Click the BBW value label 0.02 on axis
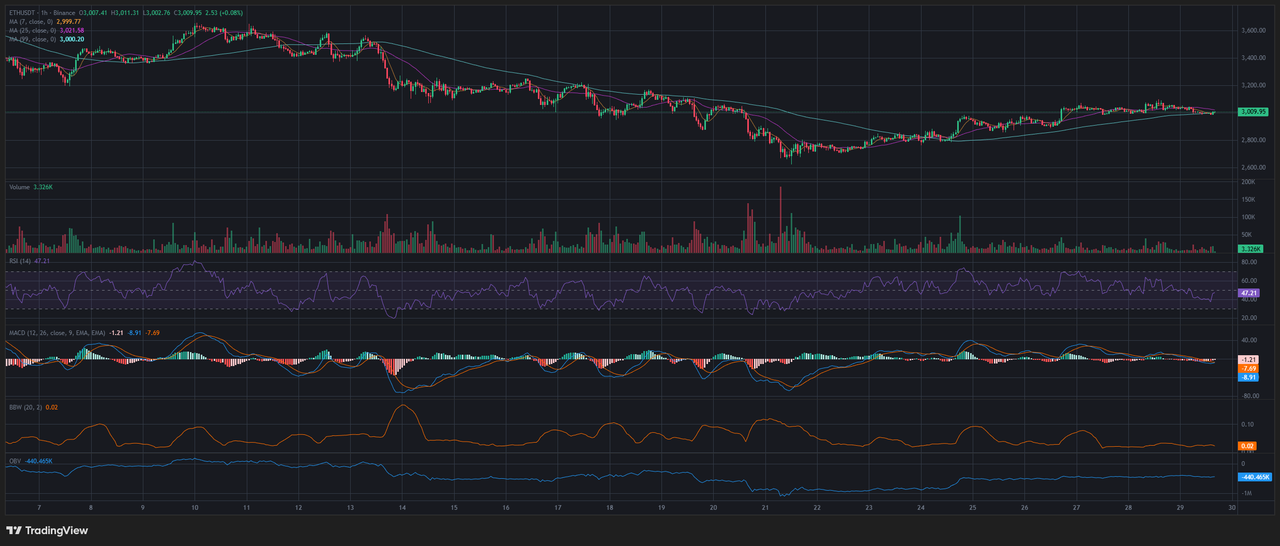The image size is (1280, 546). click(1248, 445)
